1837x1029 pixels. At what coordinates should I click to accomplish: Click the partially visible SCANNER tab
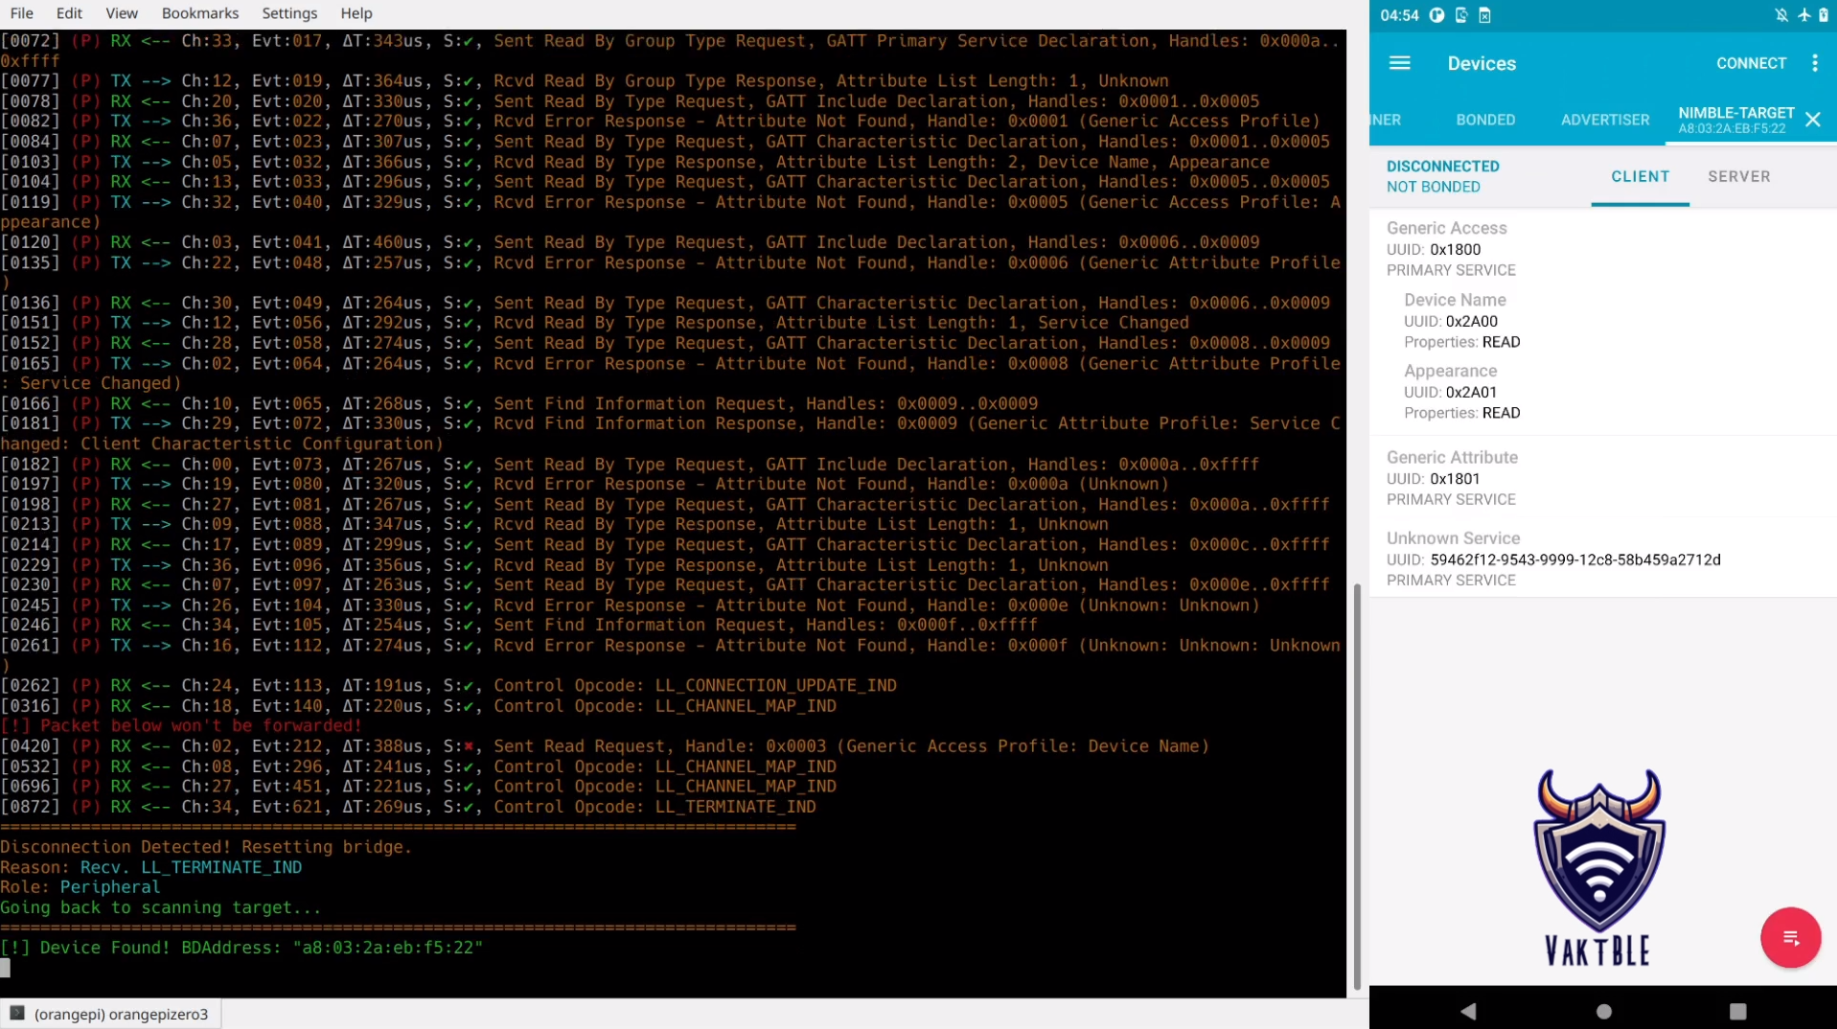pyautogui.click(x=1385, y=119)
